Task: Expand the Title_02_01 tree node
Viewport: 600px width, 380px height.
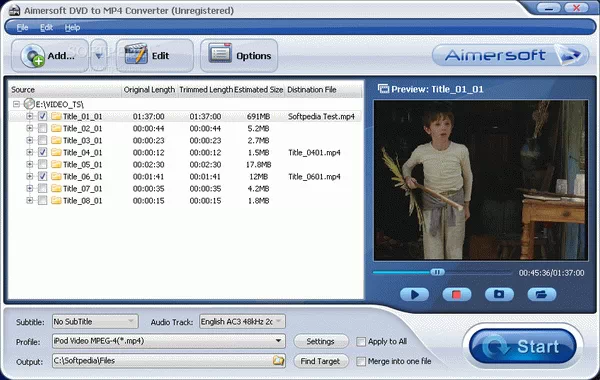Action: [x=29, y=128]
